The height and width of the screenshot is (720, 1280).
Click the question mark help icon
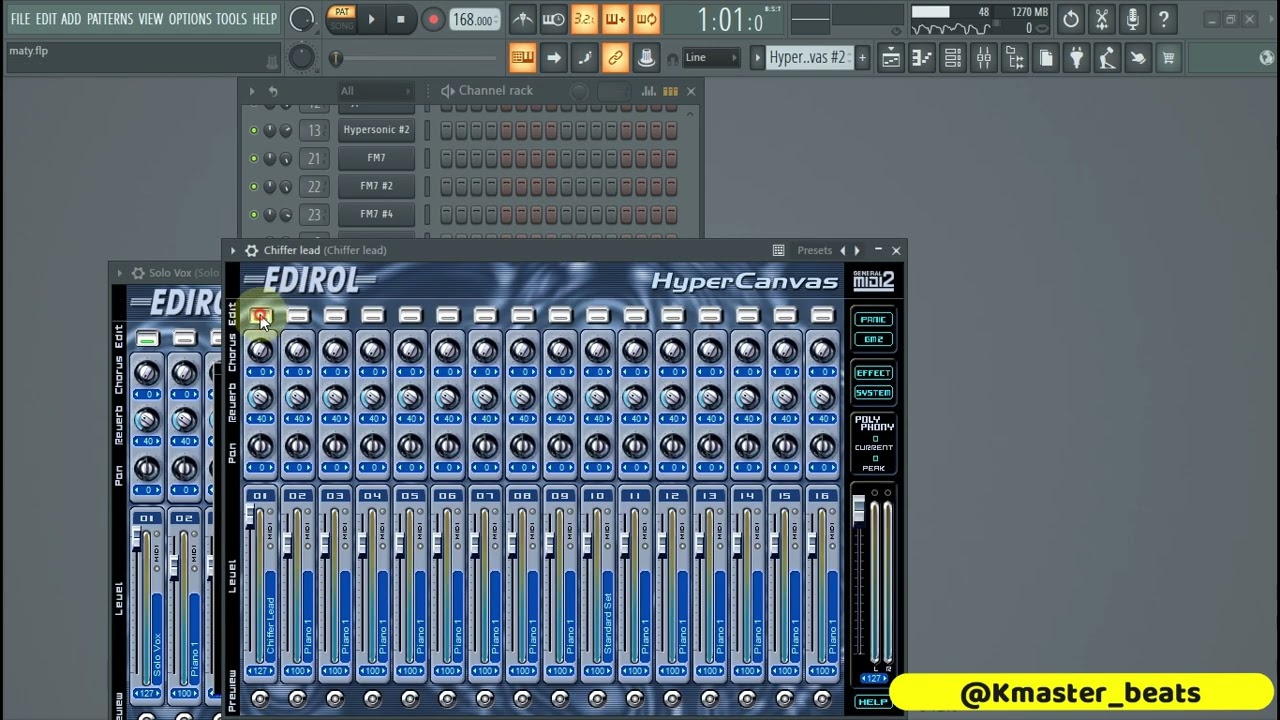(x=1163, y=19)
